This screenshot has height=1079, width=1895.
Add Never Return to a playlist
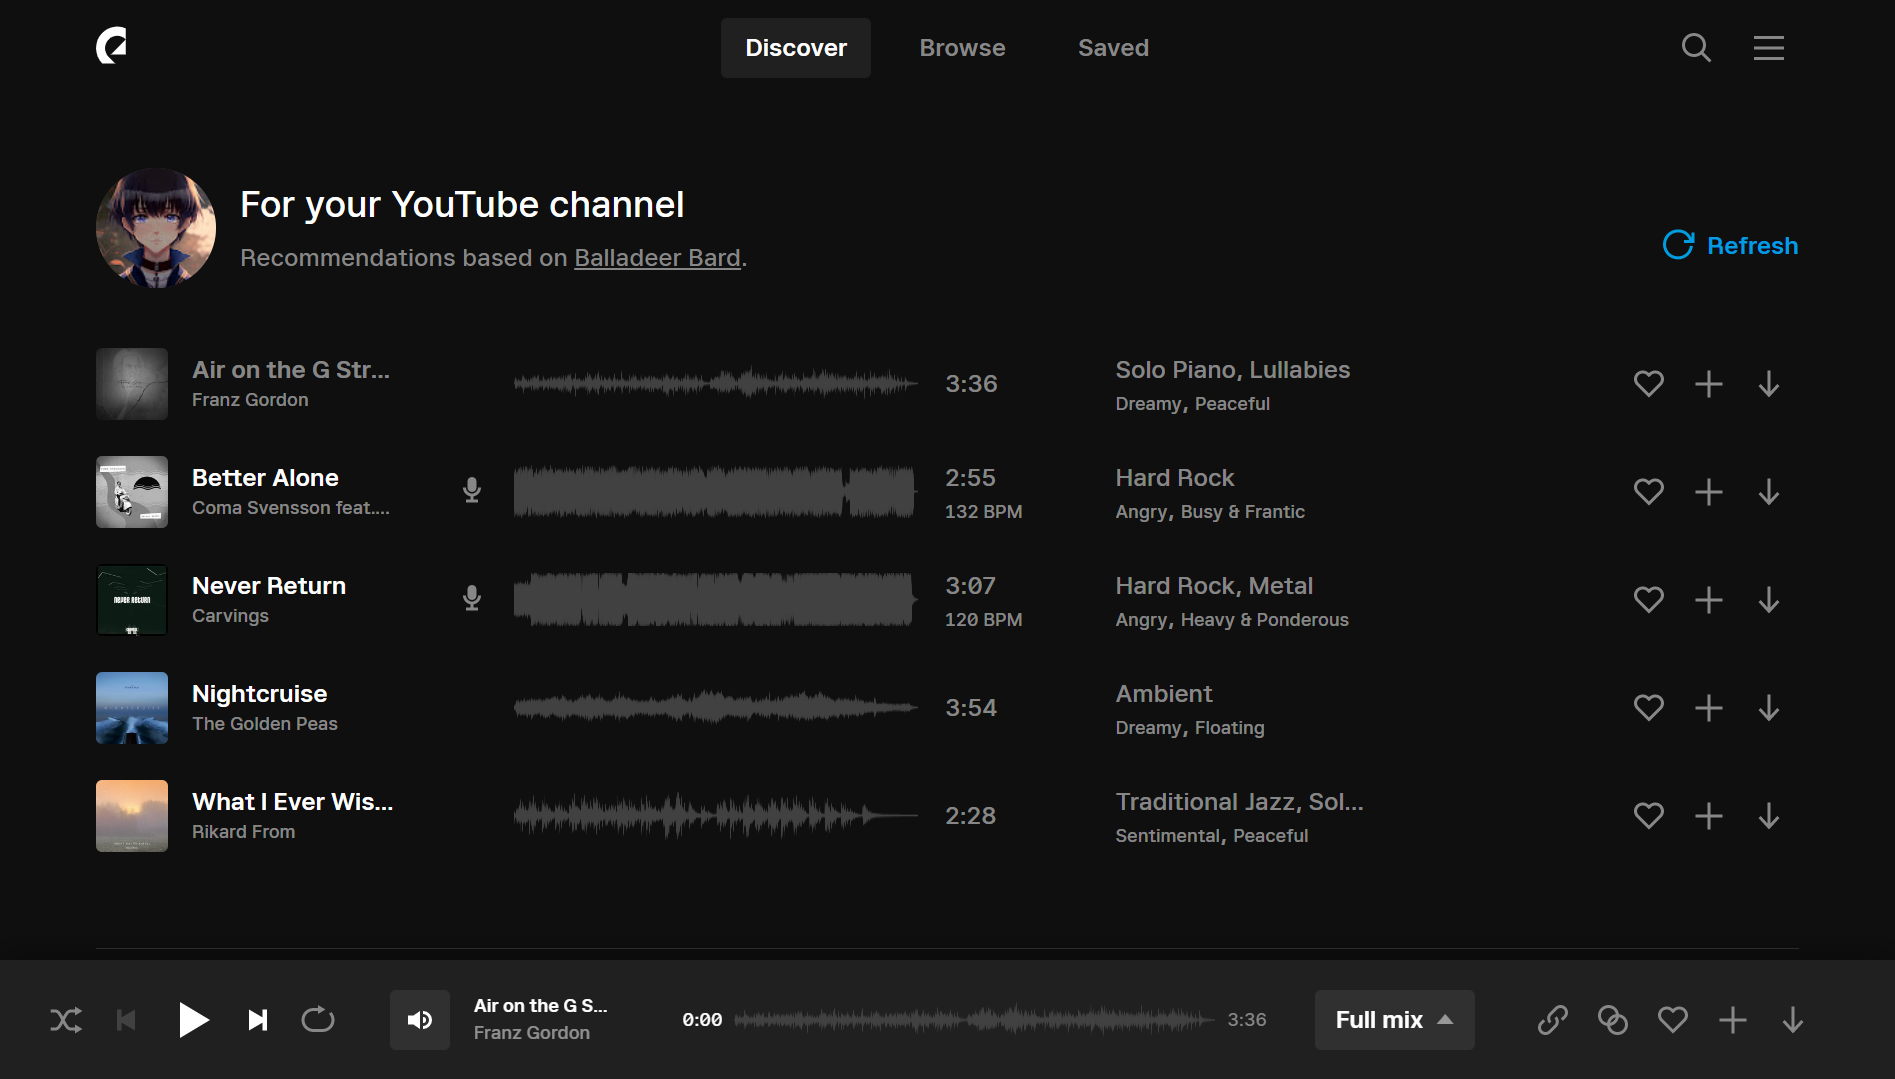click(x=1709, y=600)
